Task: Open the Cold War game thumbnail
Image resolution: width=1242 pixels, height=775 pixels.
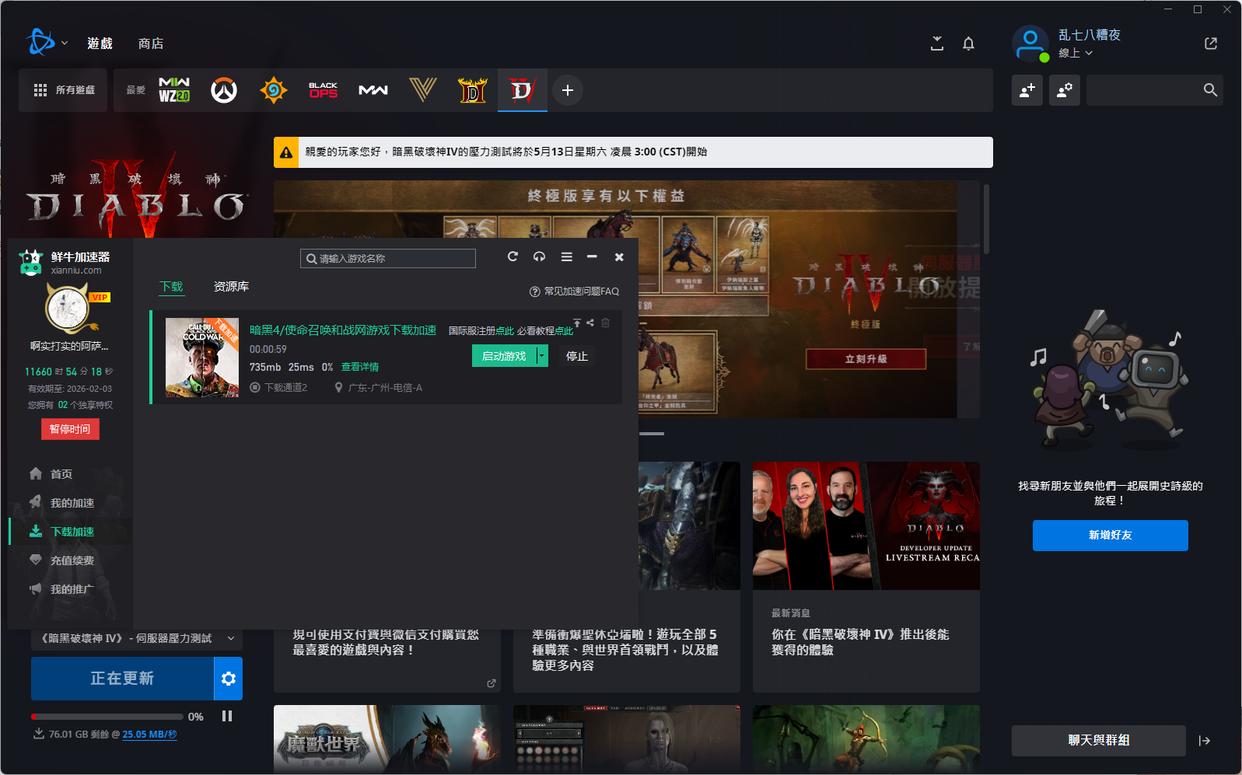Action: click(x=202, y=358)
